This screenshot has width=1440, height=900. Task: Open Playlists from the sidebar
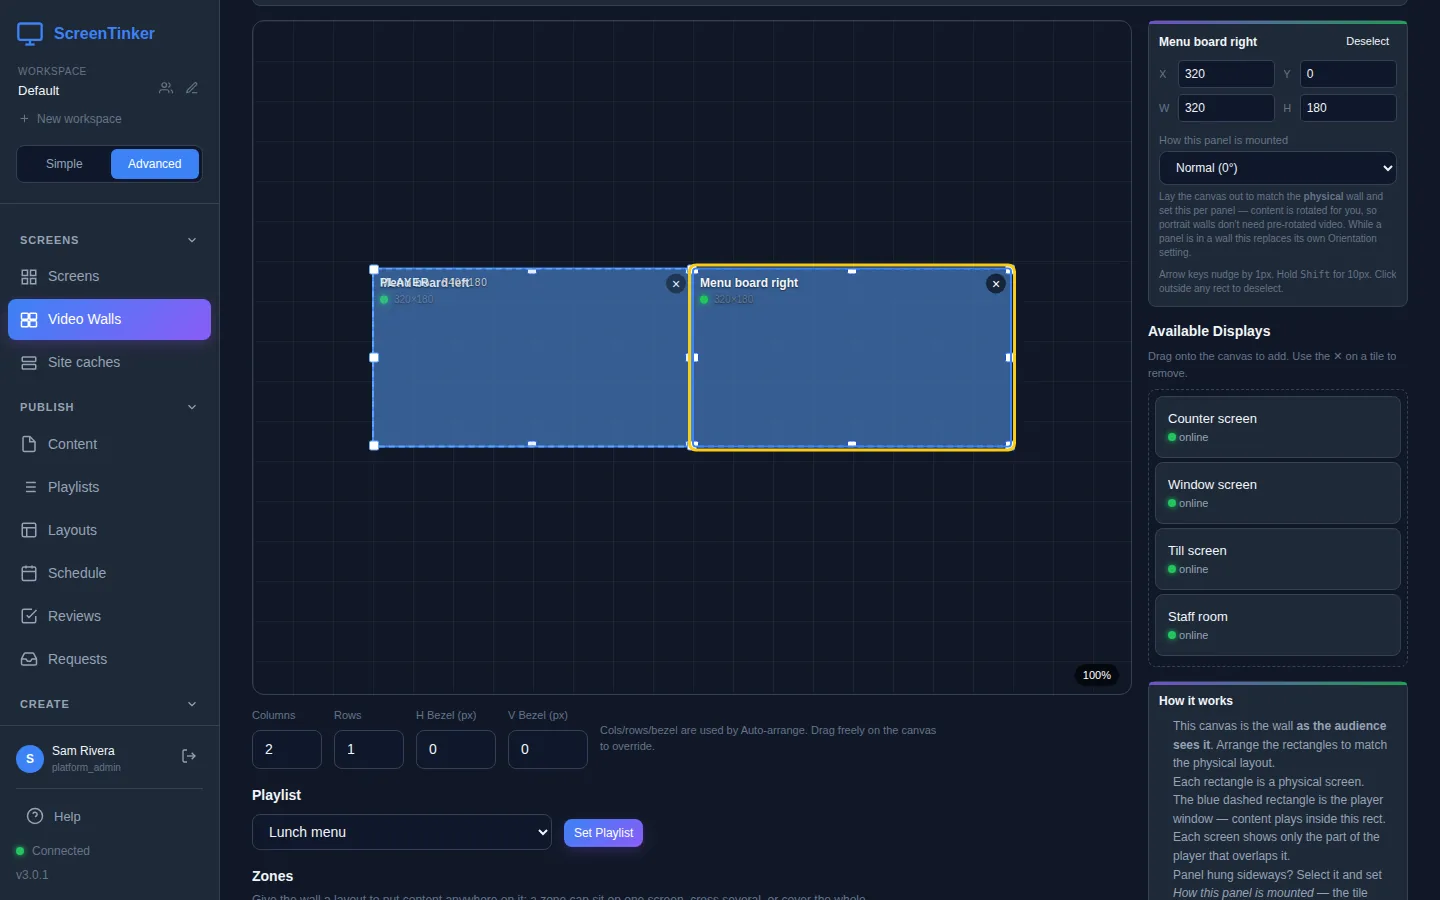click(109, 487)
